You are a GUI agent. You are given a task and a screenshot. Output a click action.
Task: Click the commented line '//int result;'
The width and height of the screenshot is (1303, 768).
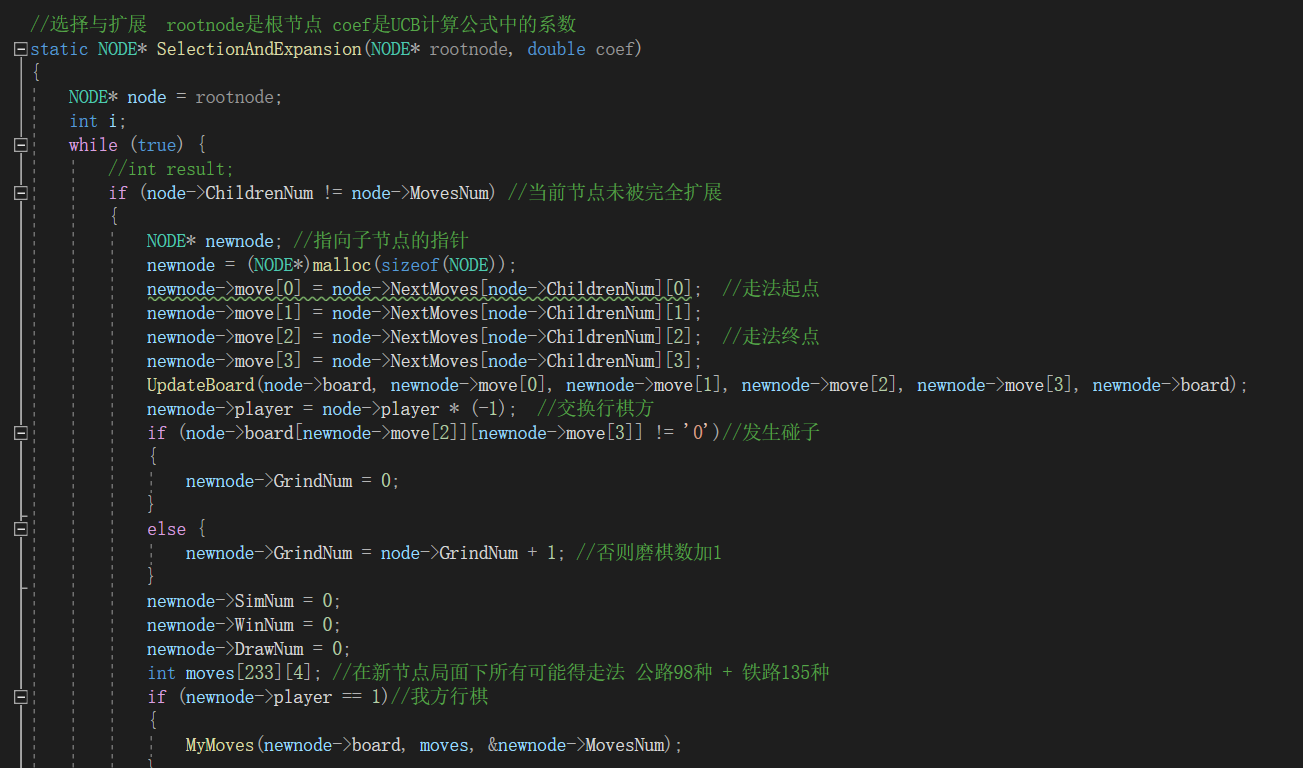pos(171,169)
